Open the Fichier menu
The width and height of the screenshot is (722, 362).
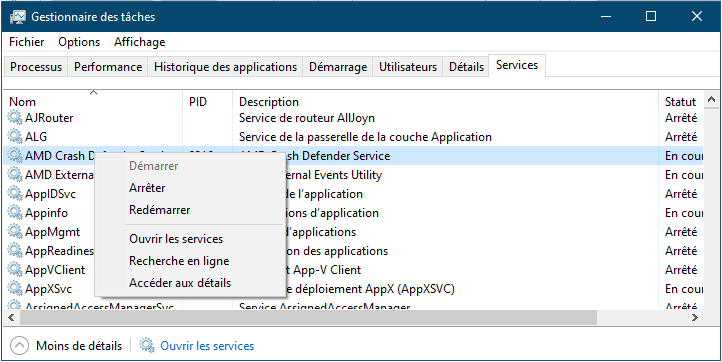[27, 42]
